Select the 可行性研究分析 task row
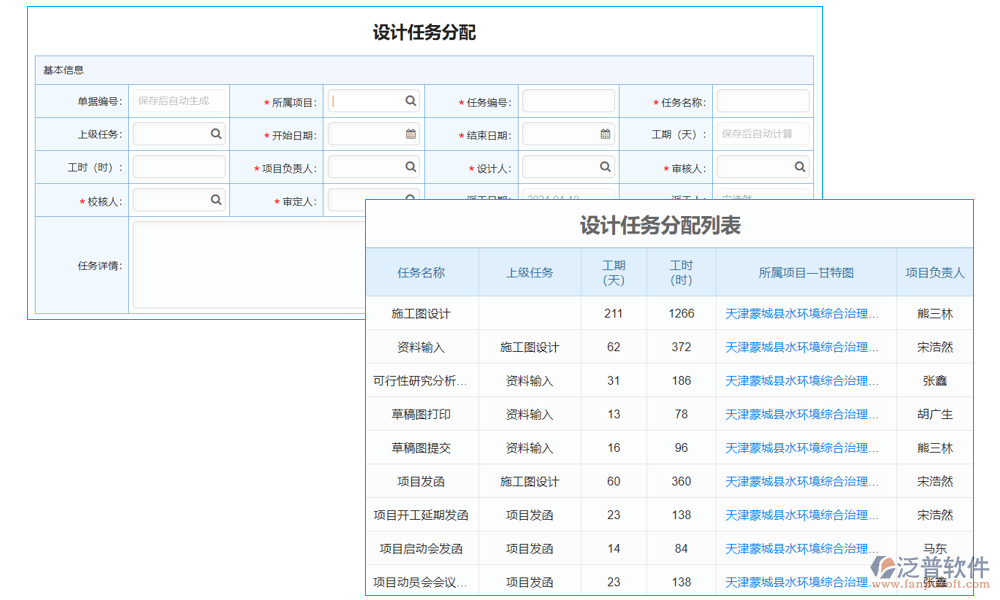 [x=422, y=380]
